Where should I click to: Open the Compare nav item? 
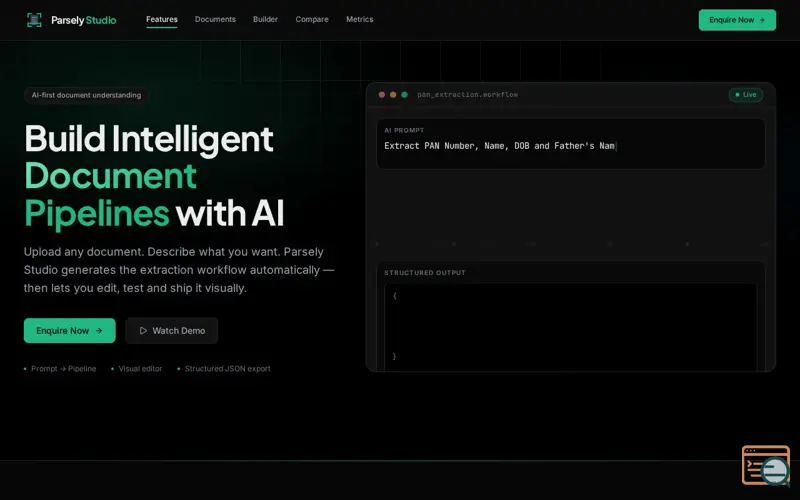[312, 19]
